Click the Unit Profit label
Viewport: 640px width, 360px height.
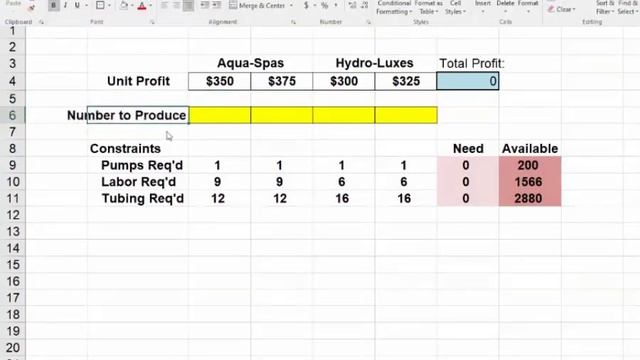(x=138, y=81)
